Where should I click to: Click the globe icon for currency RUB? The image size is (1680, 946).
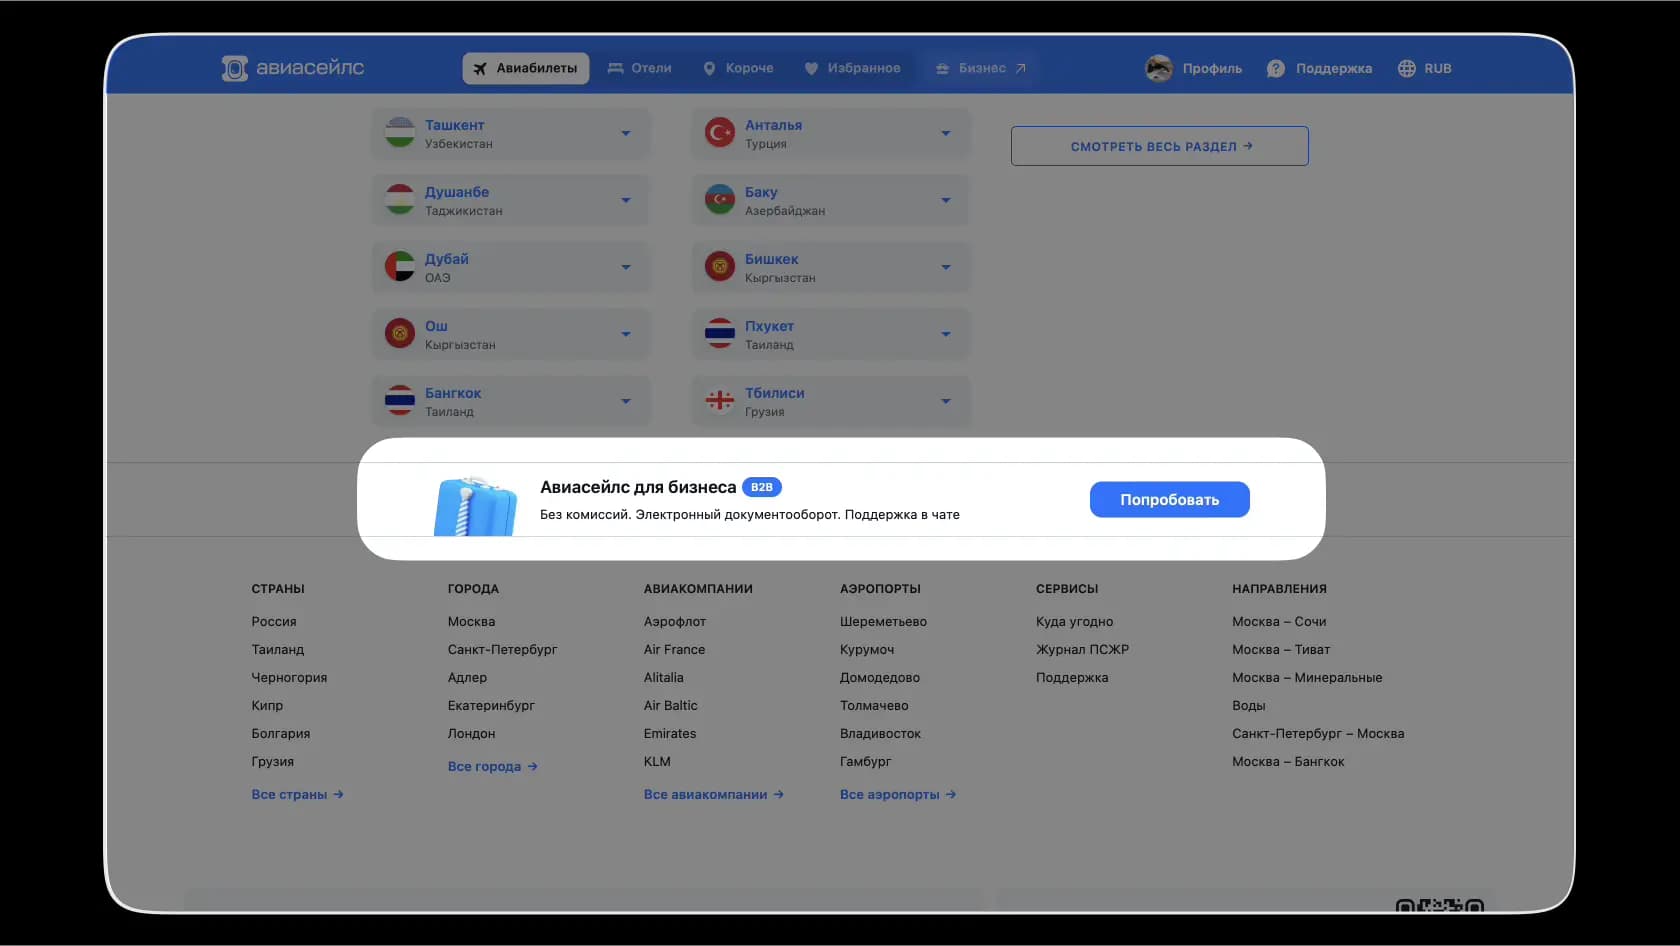click(x=1407, y=68)
